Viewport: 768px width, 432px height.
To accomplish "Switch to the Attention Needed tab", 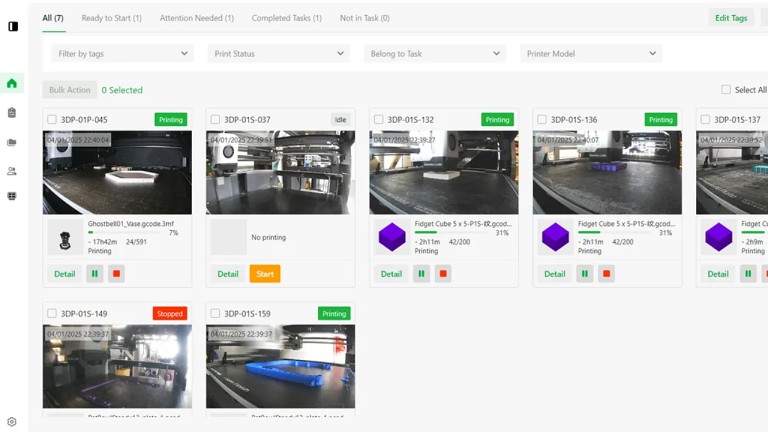I will tap(197, 18).
